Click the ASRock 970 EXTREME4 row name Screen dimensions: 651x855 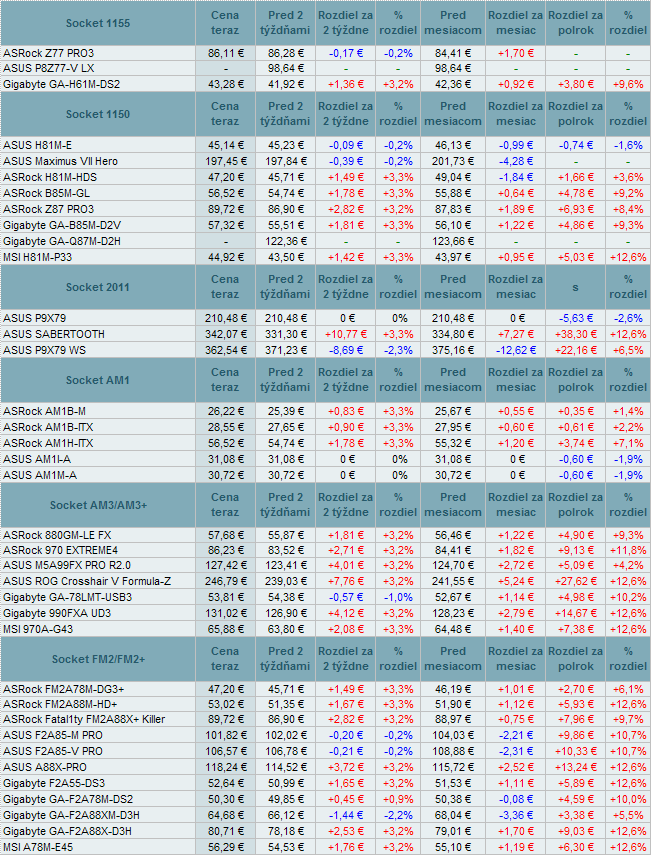(x=61, y=550)
